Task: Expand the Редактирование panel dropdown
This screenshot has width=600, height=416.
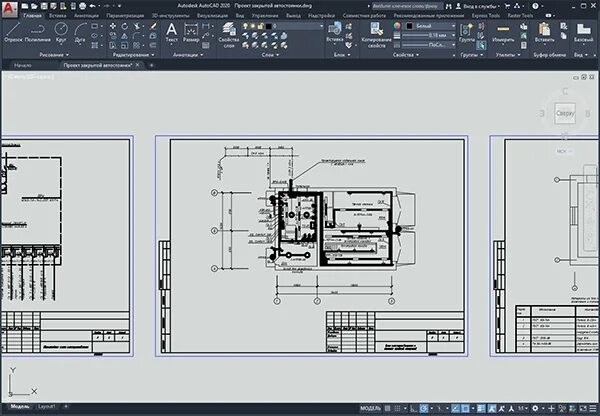Action: click(133, 55)
